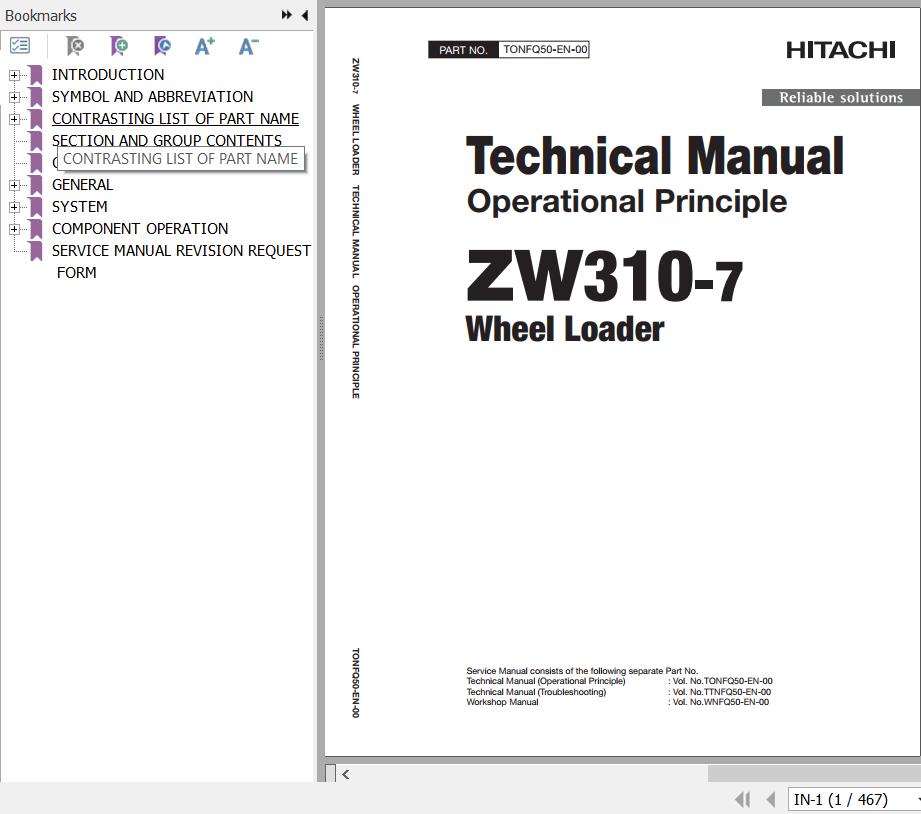This screenshot has height=814, width=921.
Task: Expand the SYSTEM bookmark node
Action: tap(14, 207)
